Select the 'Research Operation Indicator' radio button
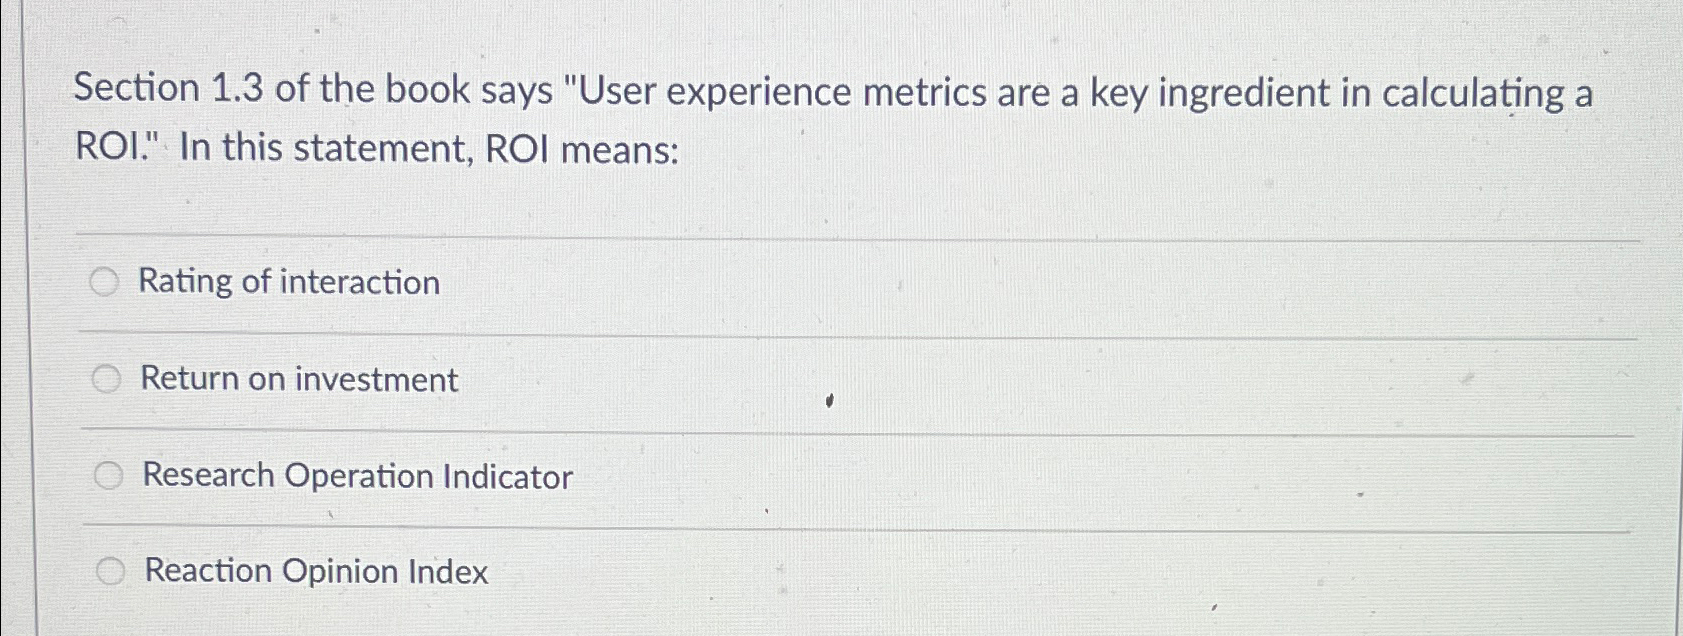This screenshot has height=636, width=1683. (x=109, y=476)
